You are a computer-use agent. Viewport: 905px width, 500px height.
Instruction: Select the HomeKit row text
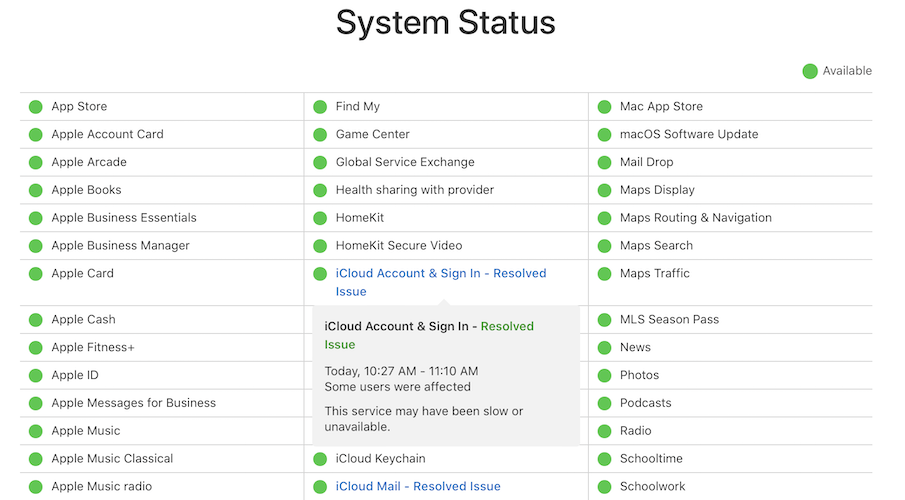pos(360,217)
